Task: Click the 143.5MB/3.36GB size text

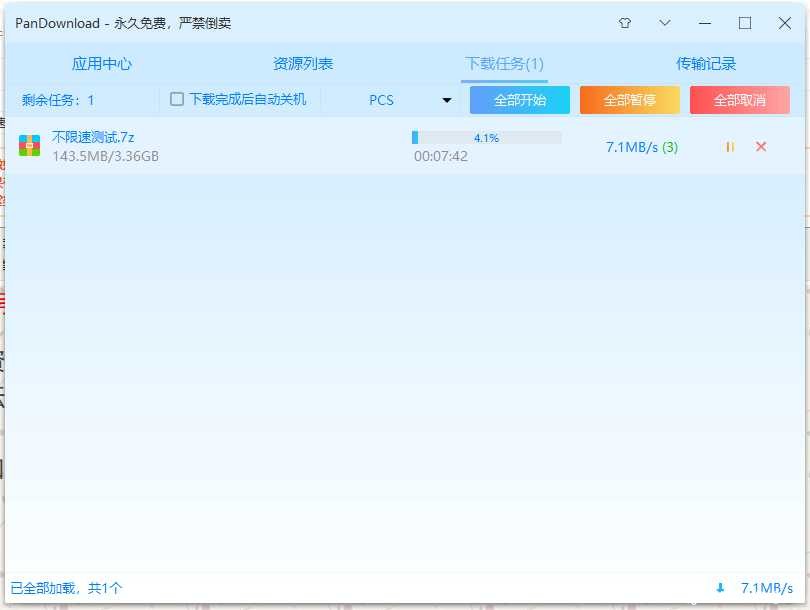Action: 105,157
